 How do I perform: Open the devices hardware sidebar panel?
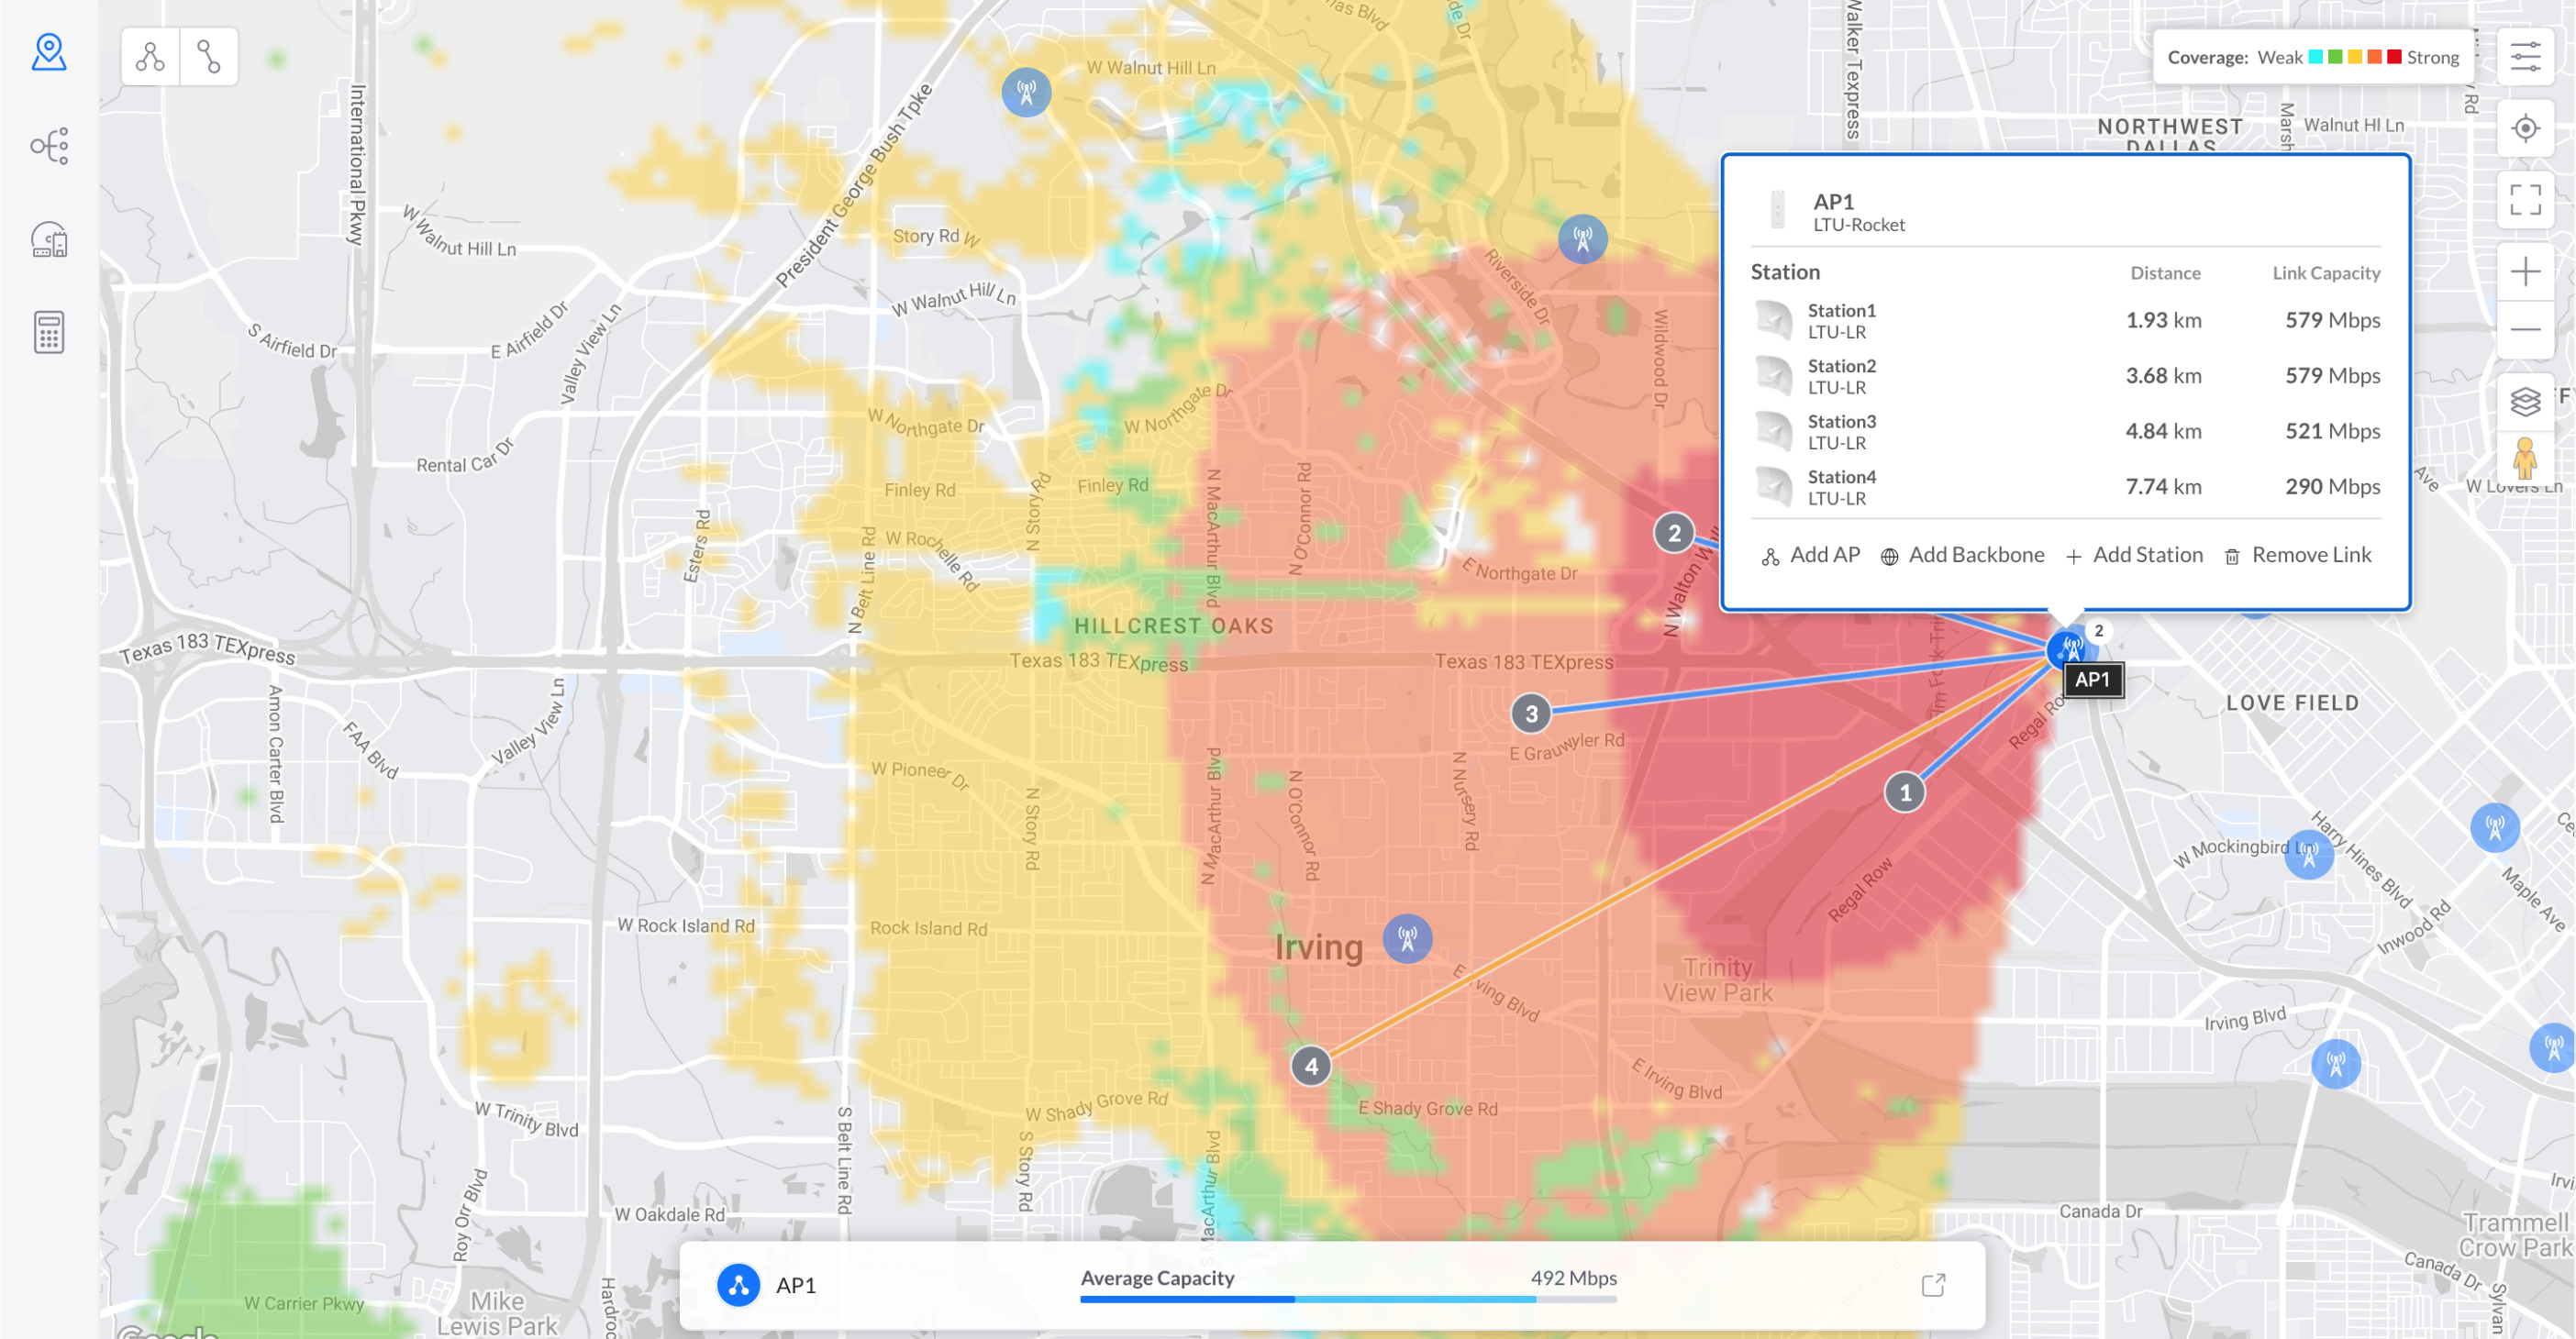click(48, 240)
